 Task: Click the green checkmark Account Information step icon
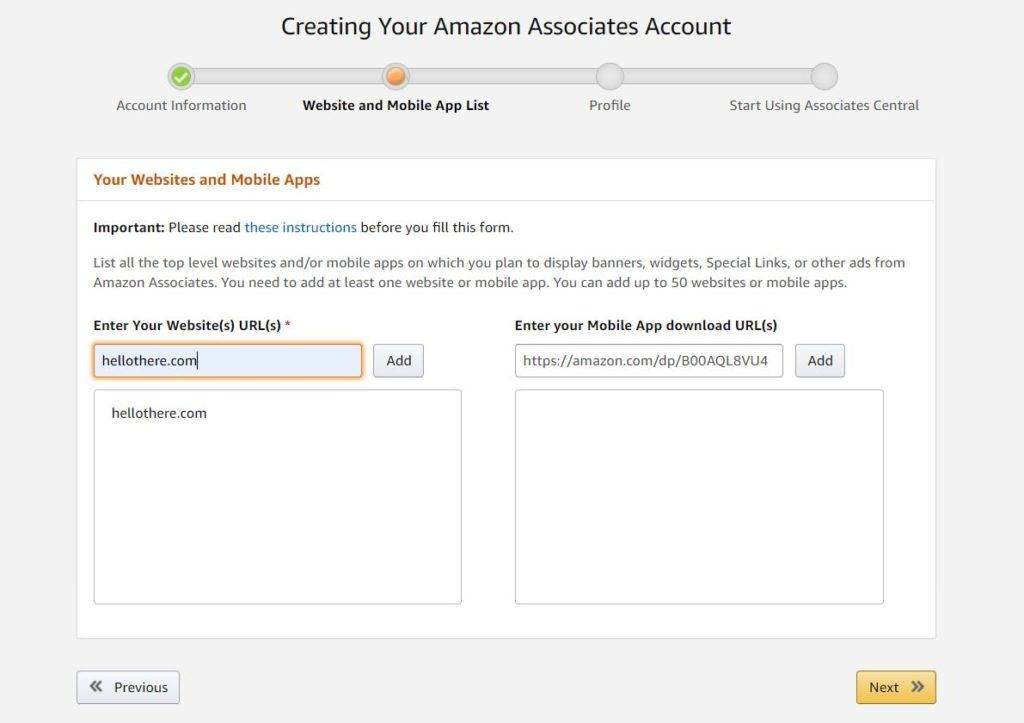point(181,77)
